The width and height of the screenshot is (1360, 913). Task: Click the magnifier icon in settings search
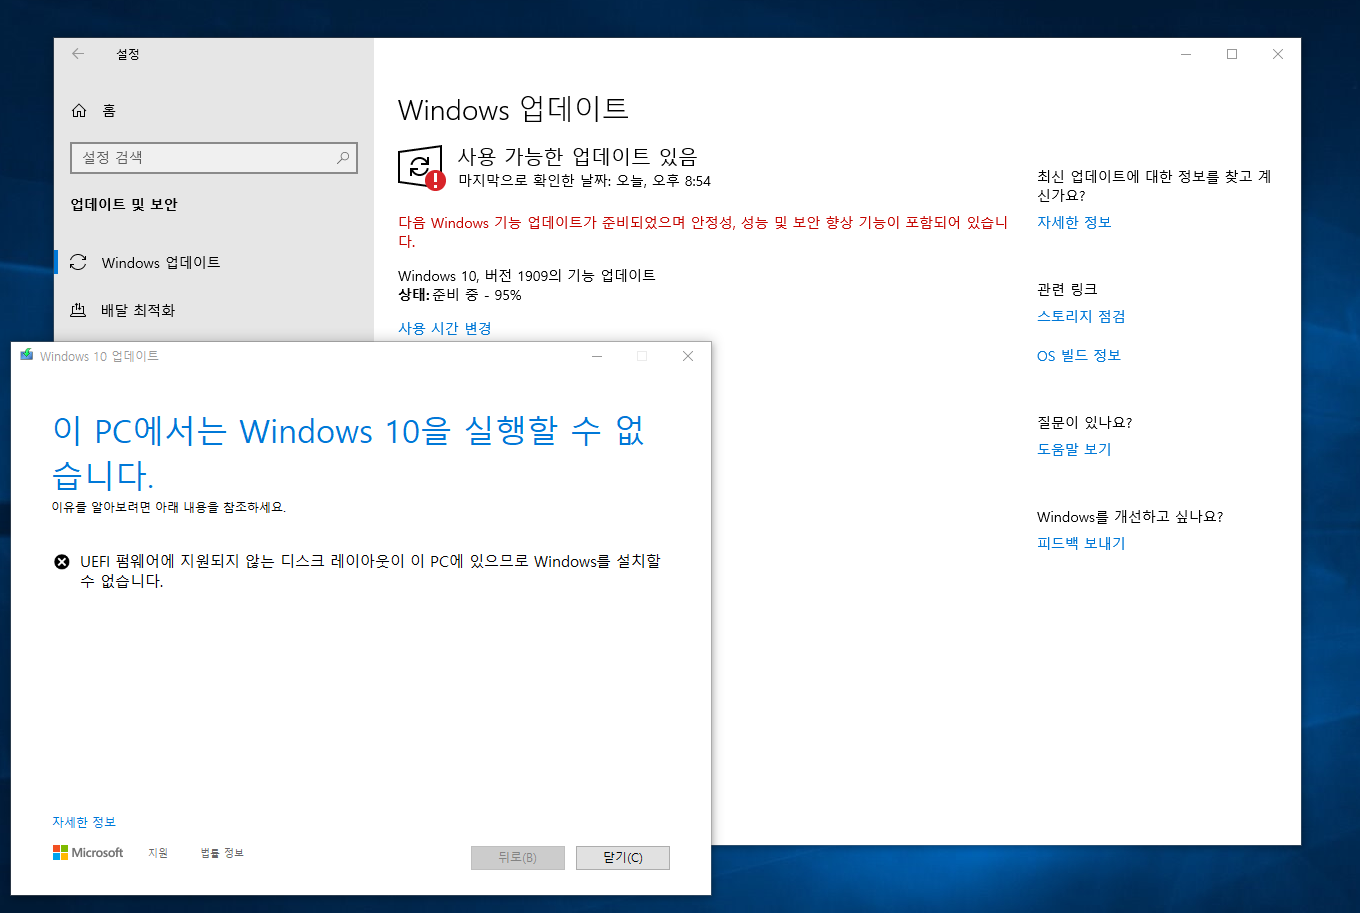point(342,158)
